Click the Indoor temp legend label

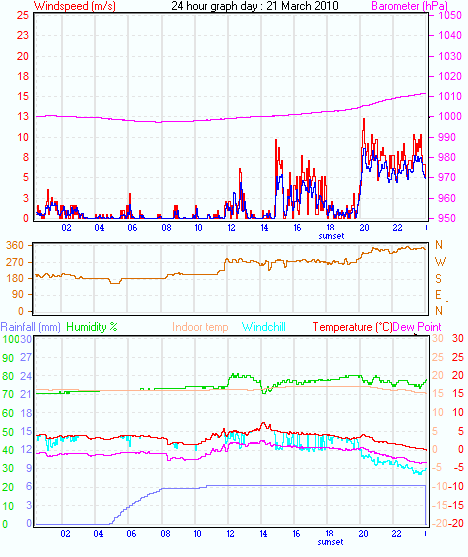point(200,327)
